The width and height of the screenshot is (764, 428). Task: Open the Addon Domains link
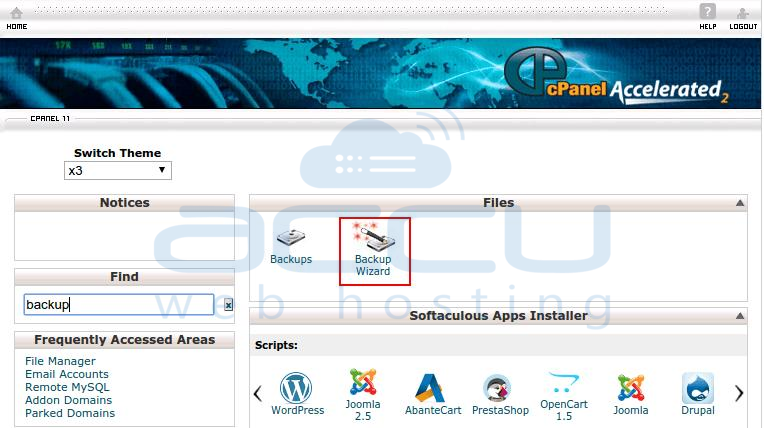click(69, 400)
